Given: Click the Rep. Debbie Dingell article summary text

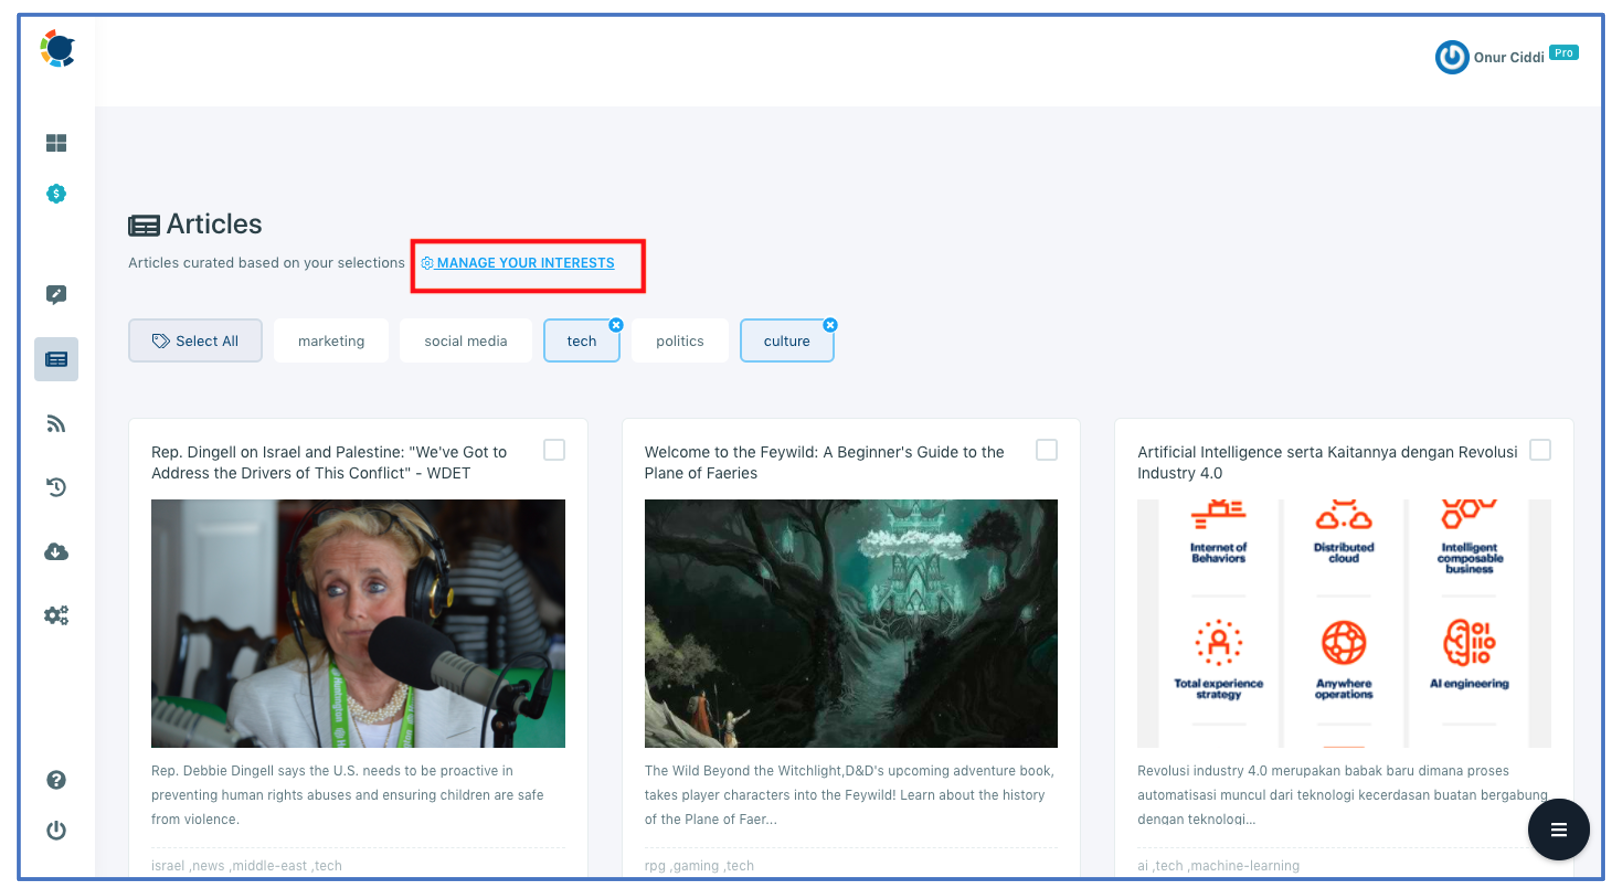Looking at the screenshot, I should pyautogui.click(x=348, y=795).
